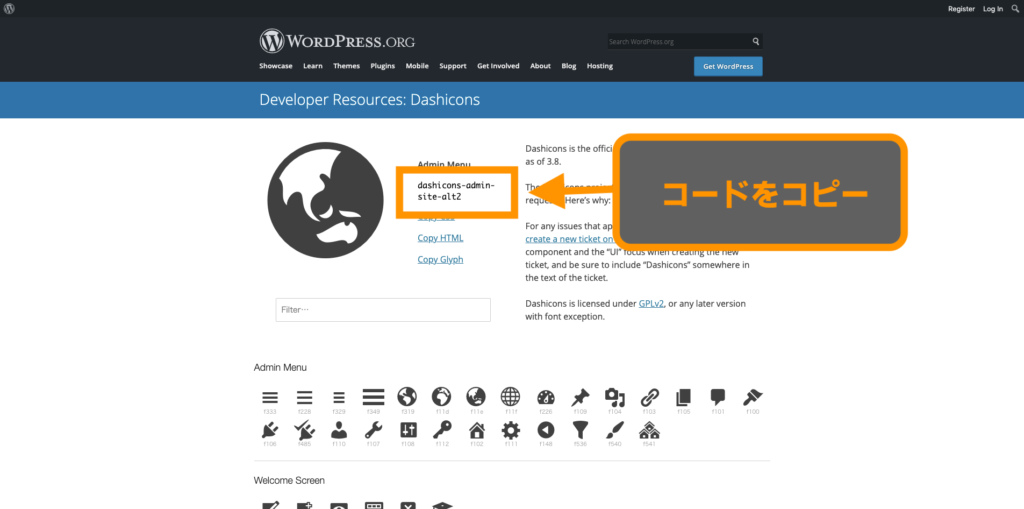Viewport: 1024px width, 509px height.
Task: Click the Copy HTML link
Action: tap(440, 238)
